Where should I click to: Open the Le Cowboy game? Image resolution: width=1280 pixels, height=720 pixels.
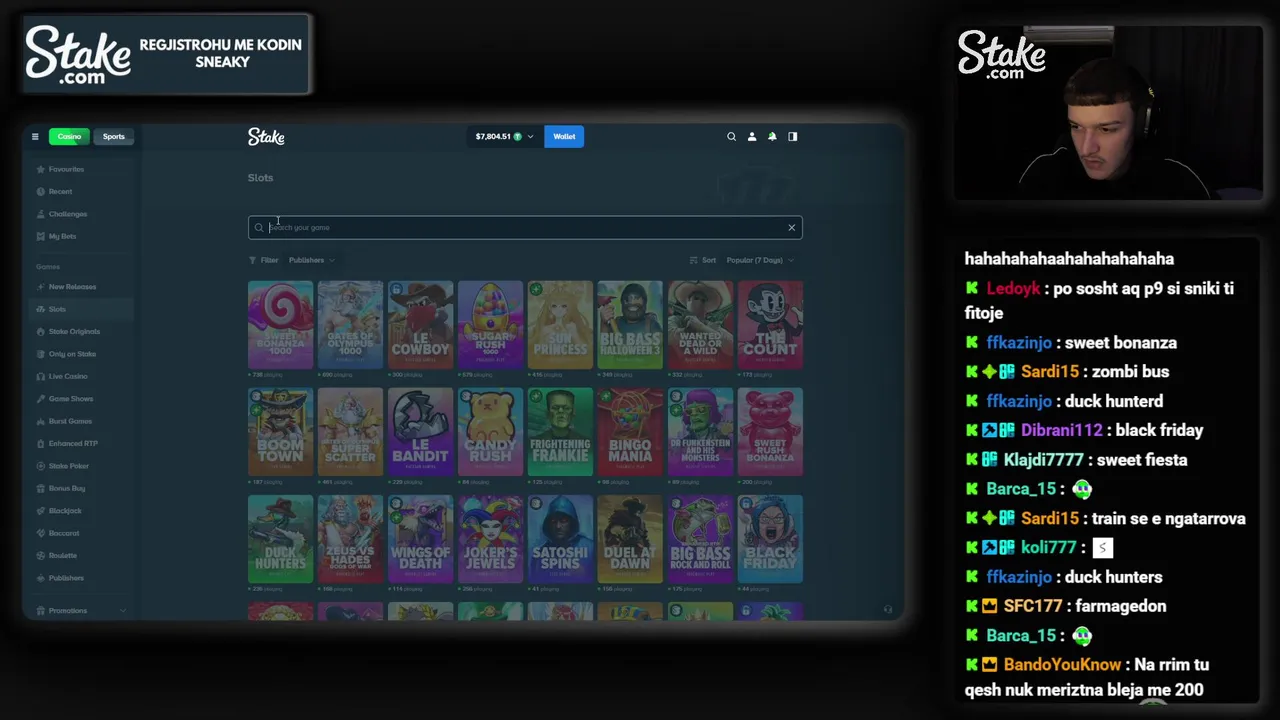(420, 325)
